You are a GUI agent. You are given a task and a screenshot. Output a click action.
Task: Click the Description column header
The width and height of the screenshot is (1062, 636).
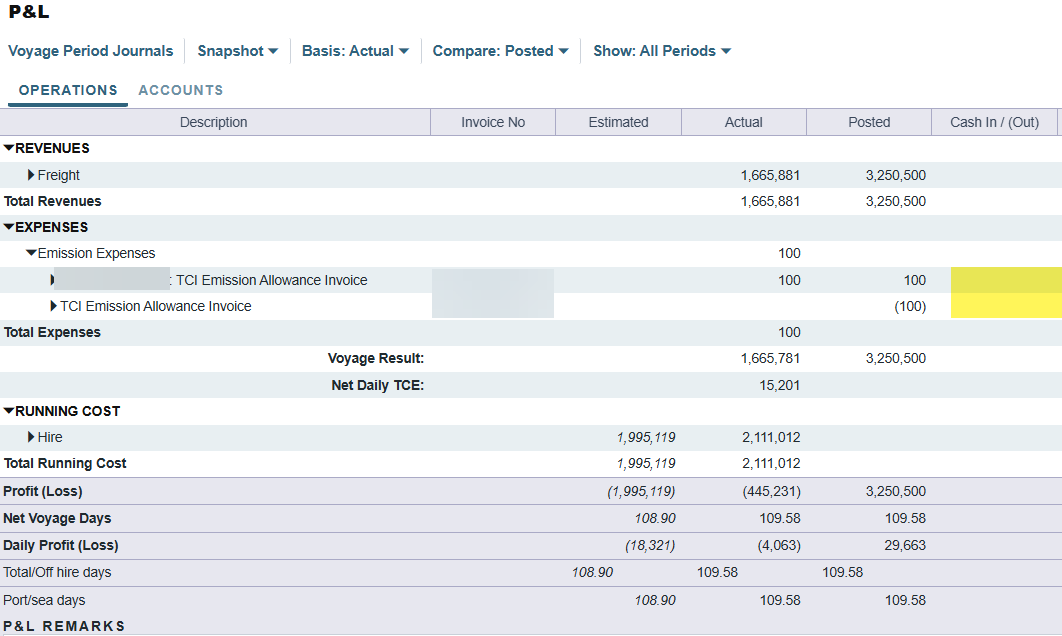pyautogui.click(x=213, y=122)
